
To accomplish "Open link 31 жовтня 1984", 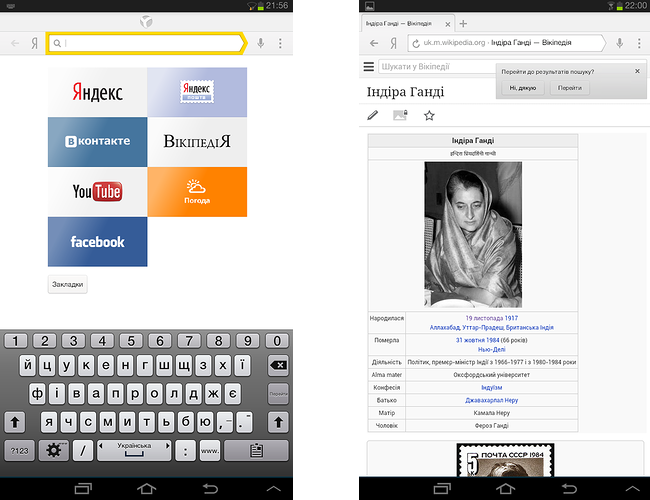I will pos(477,340).
